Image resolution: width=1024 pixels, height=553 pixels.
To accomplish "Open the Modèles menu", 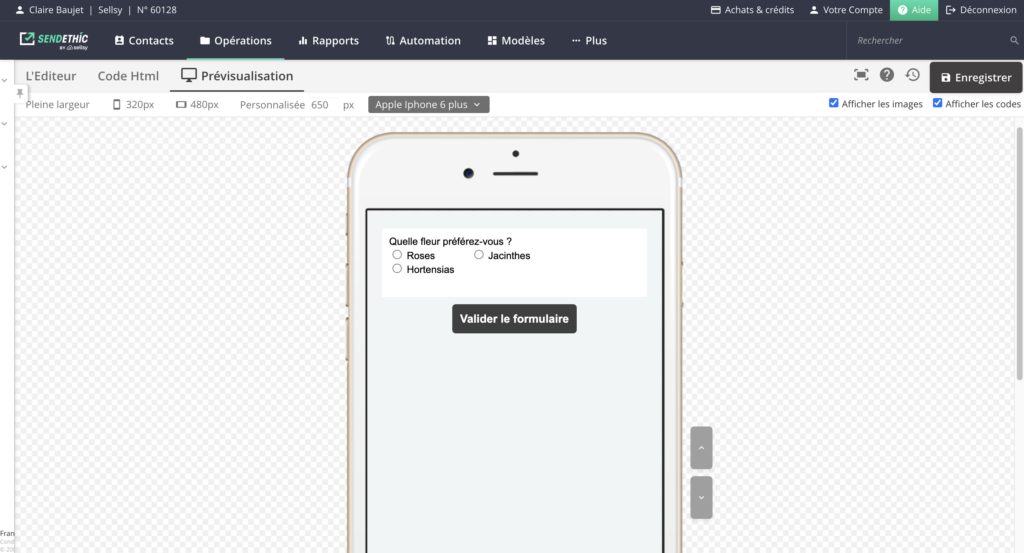I will (x=516, y=40).
